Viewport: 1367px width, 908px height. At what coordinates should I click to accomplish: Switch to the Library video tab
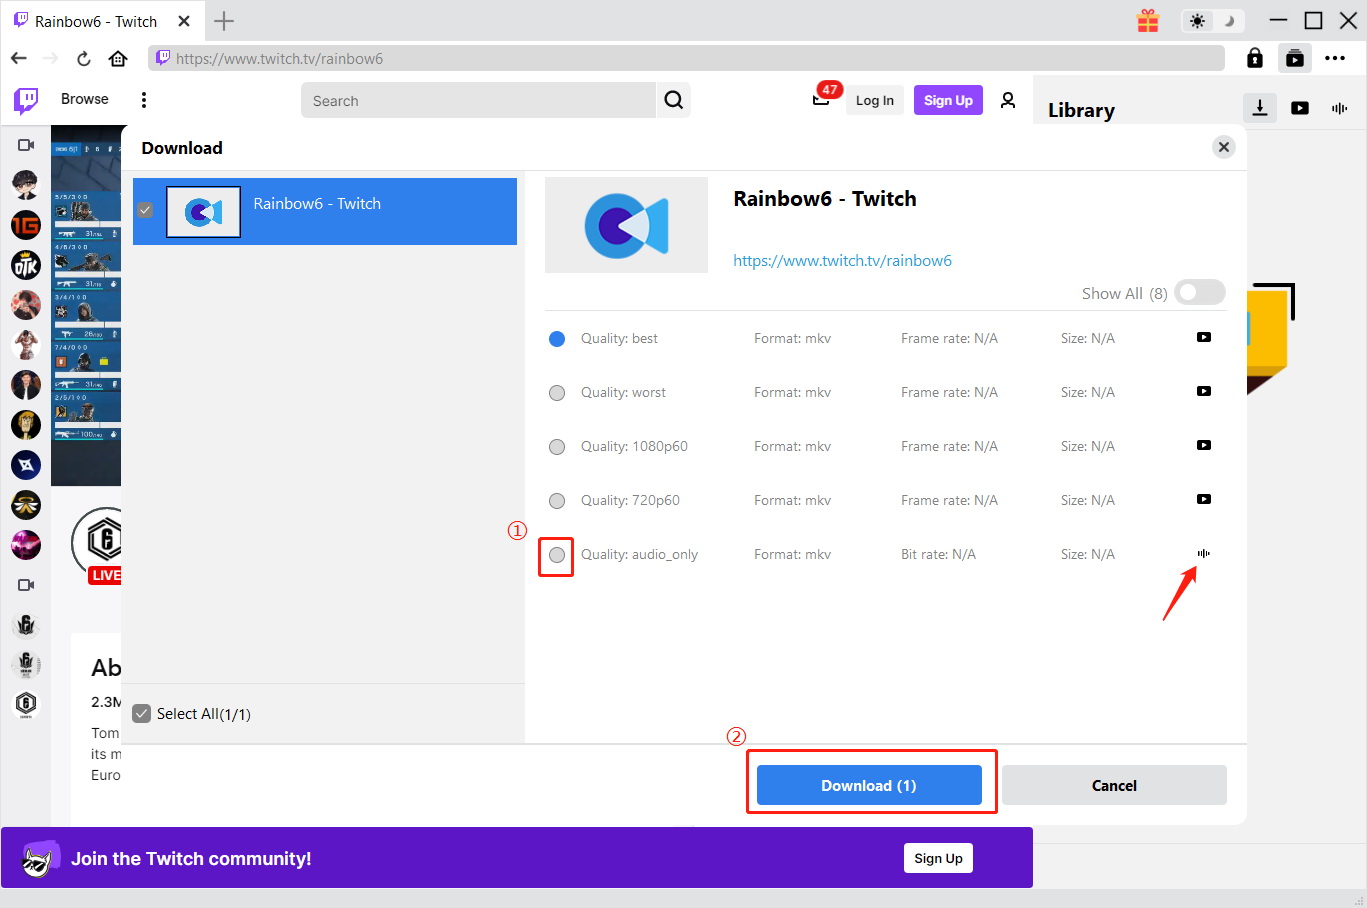pos(1300,108)
